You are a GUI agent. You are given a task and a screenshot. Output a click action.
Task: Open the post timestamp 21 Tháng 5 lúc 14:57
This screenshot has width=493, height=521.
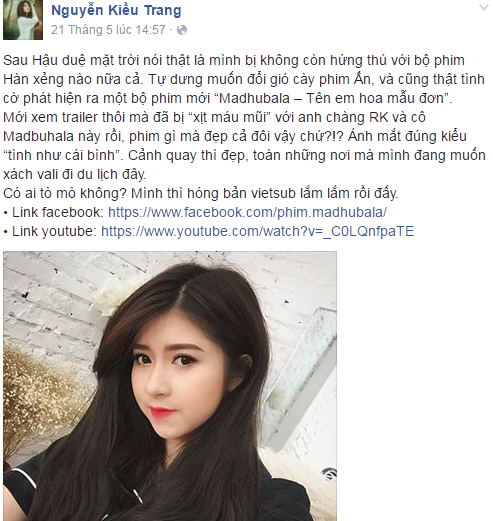click(108, 30)
